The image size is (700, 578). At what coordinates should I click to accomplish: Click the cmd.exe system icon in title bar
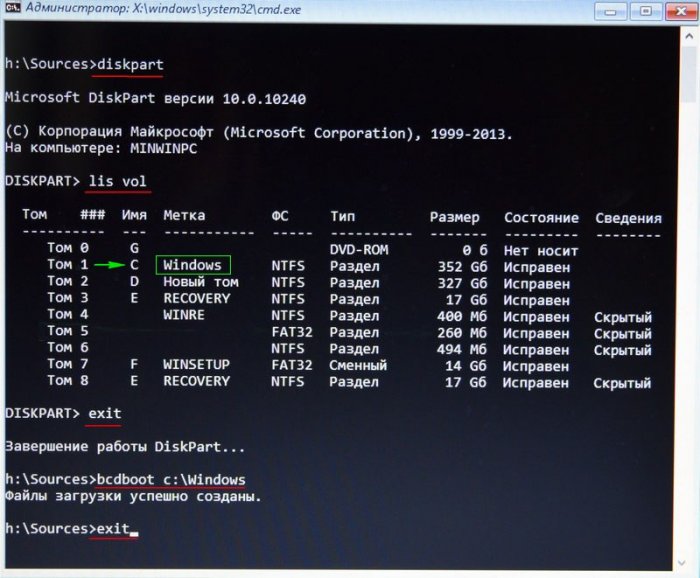pos(12,10)
